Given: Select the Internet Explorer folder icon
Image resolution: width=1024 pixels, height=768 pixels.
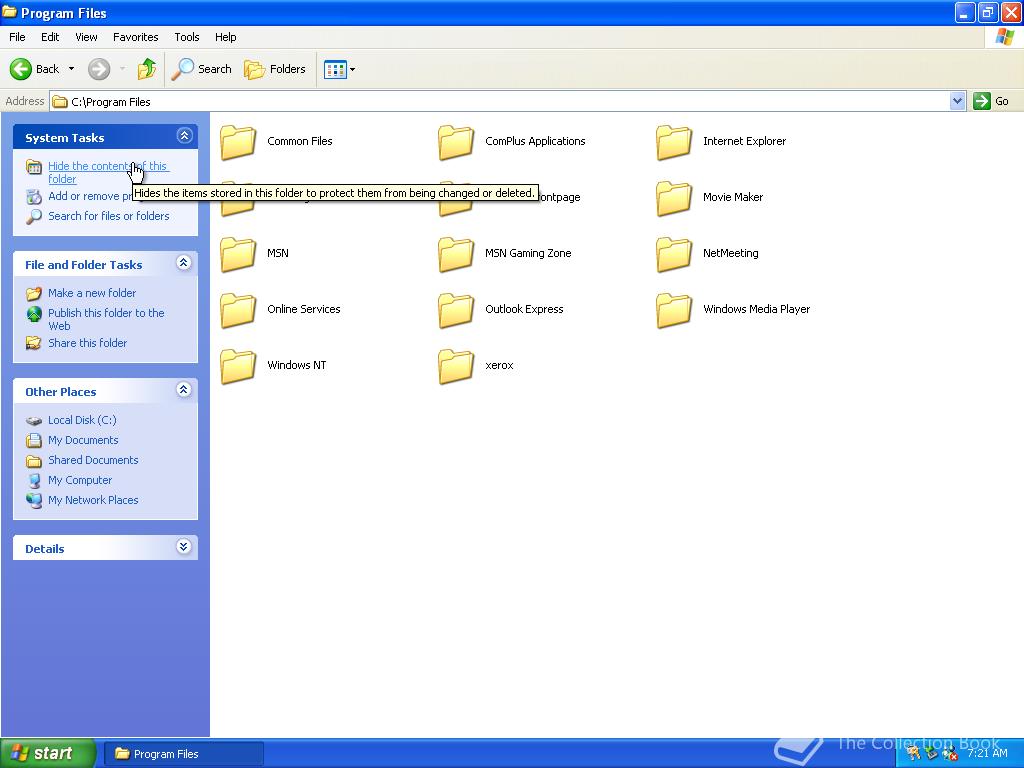Looking at the screenshot, I should coord(674,142).
